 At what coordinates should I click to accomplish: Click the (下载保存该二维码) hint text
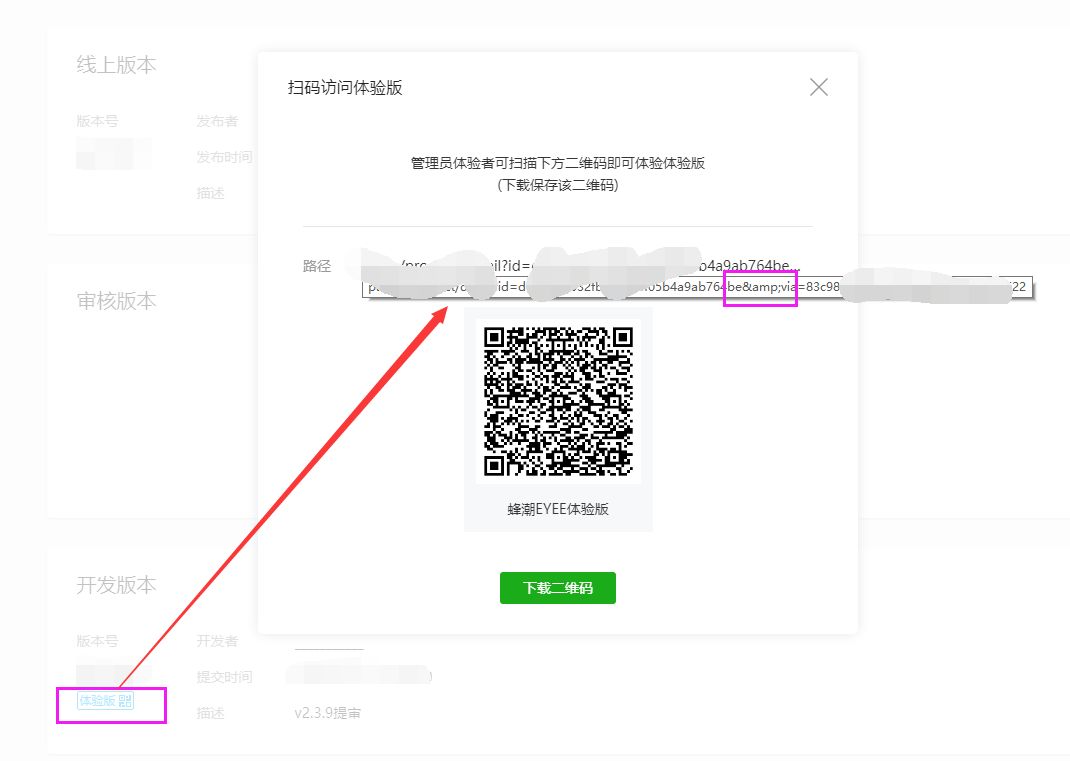558,185
